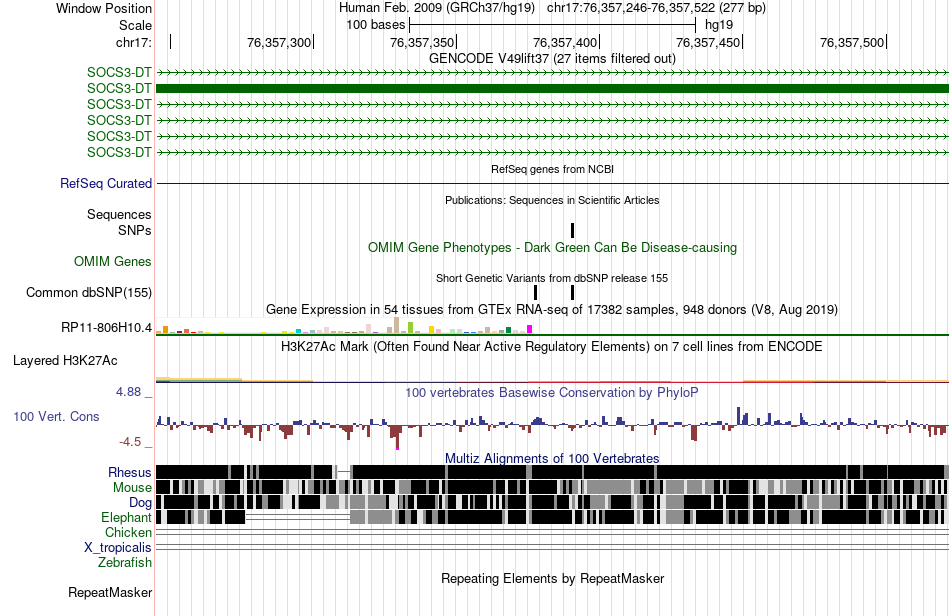Click the chr17: ruler label
The width and height of the screenshot is (950, 616).
(133, 42)
